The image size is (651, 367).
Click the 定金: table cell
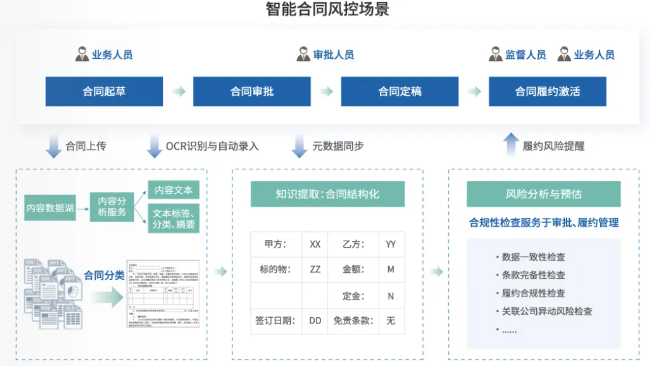coord(353,296)
